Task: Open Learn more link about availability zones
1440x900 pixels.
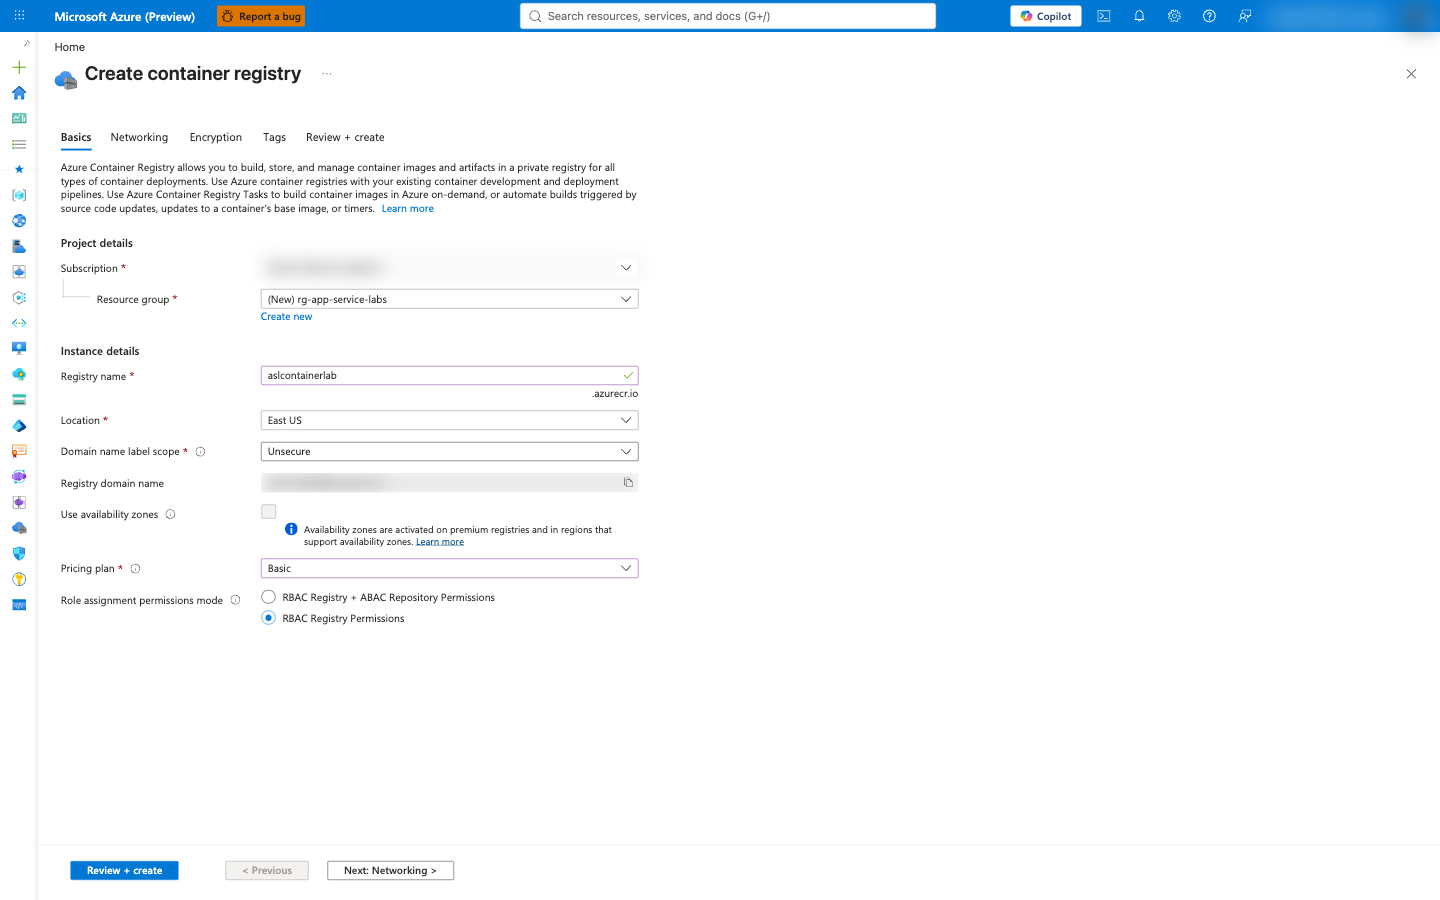Action: point(440,542)
